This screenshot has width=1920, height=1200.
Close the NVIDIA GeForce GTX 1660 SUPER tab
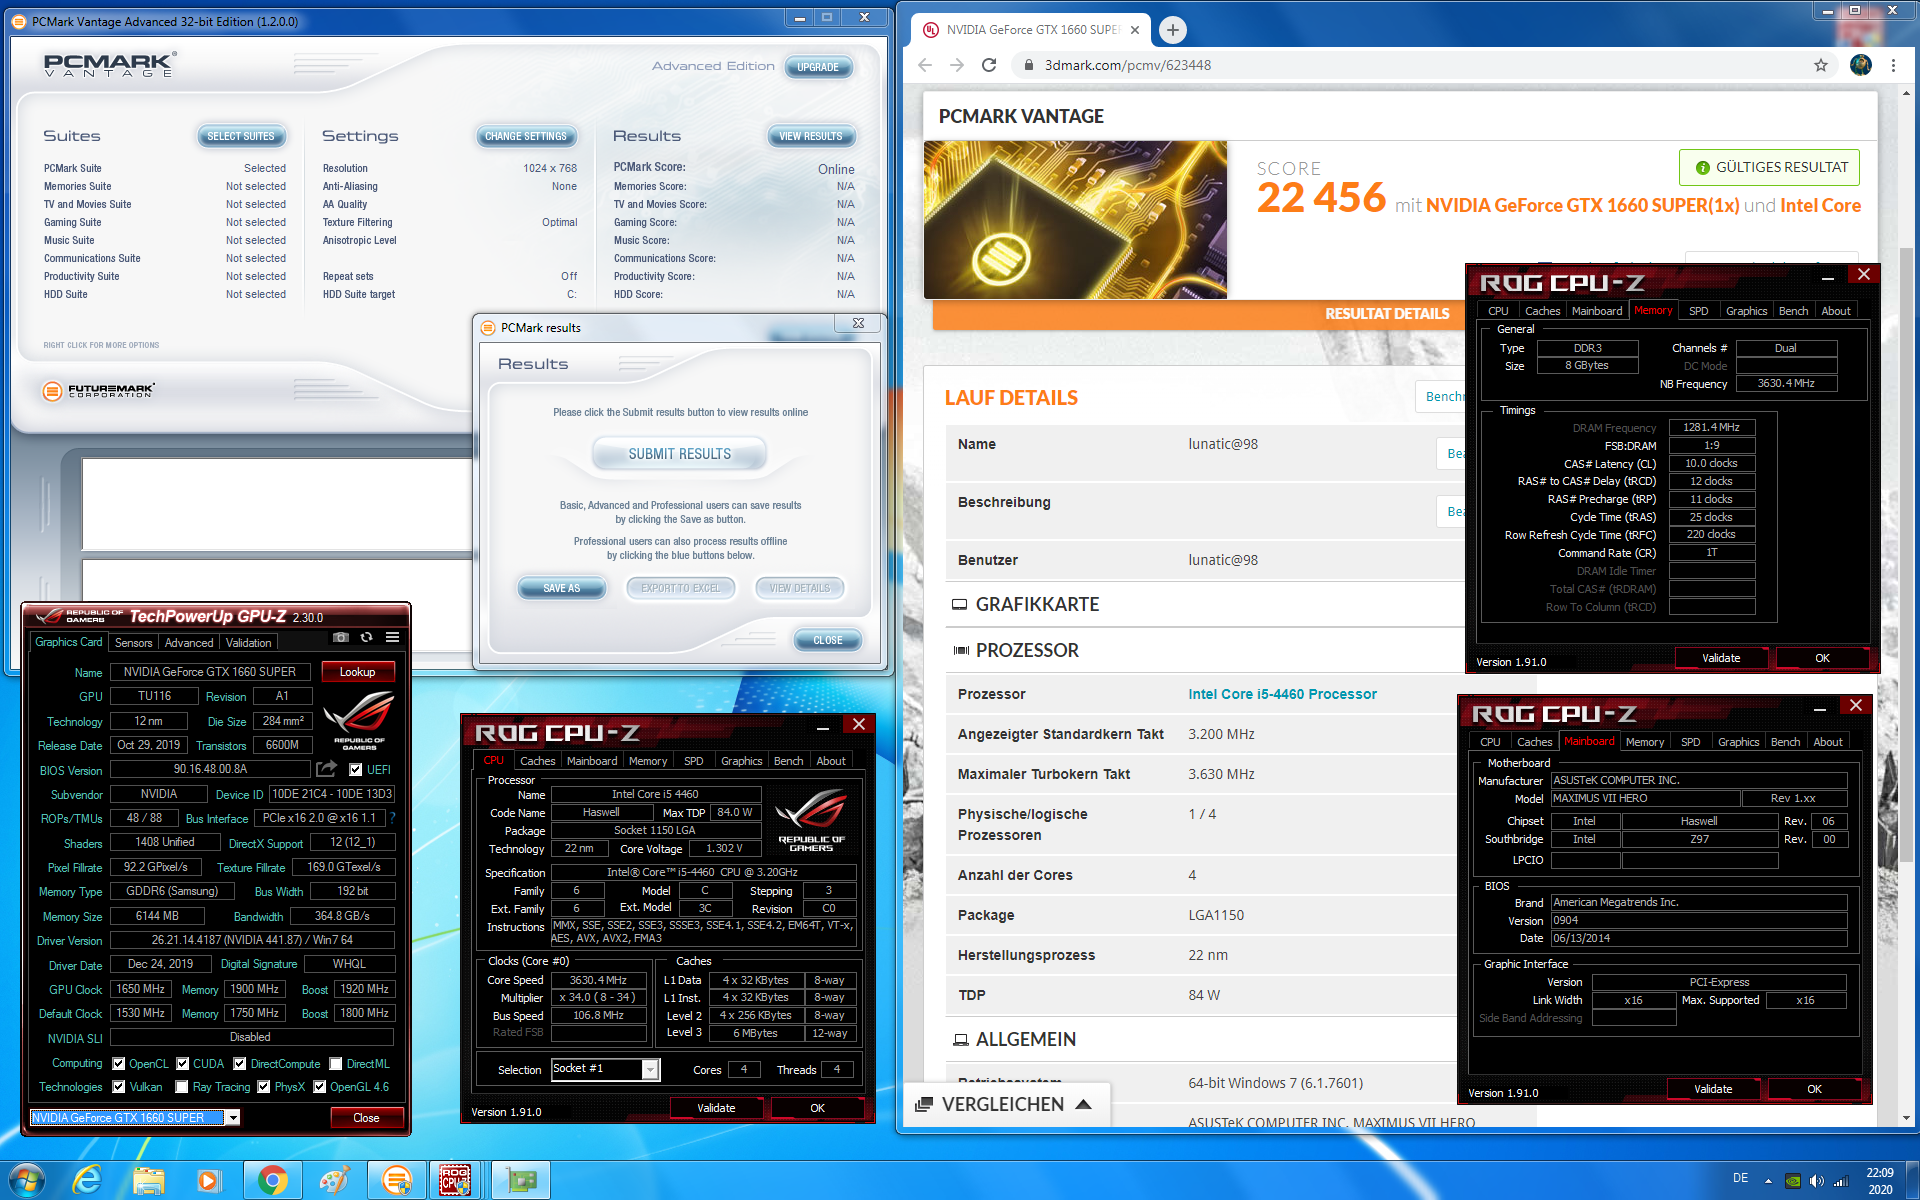[x=1135, y=30]
